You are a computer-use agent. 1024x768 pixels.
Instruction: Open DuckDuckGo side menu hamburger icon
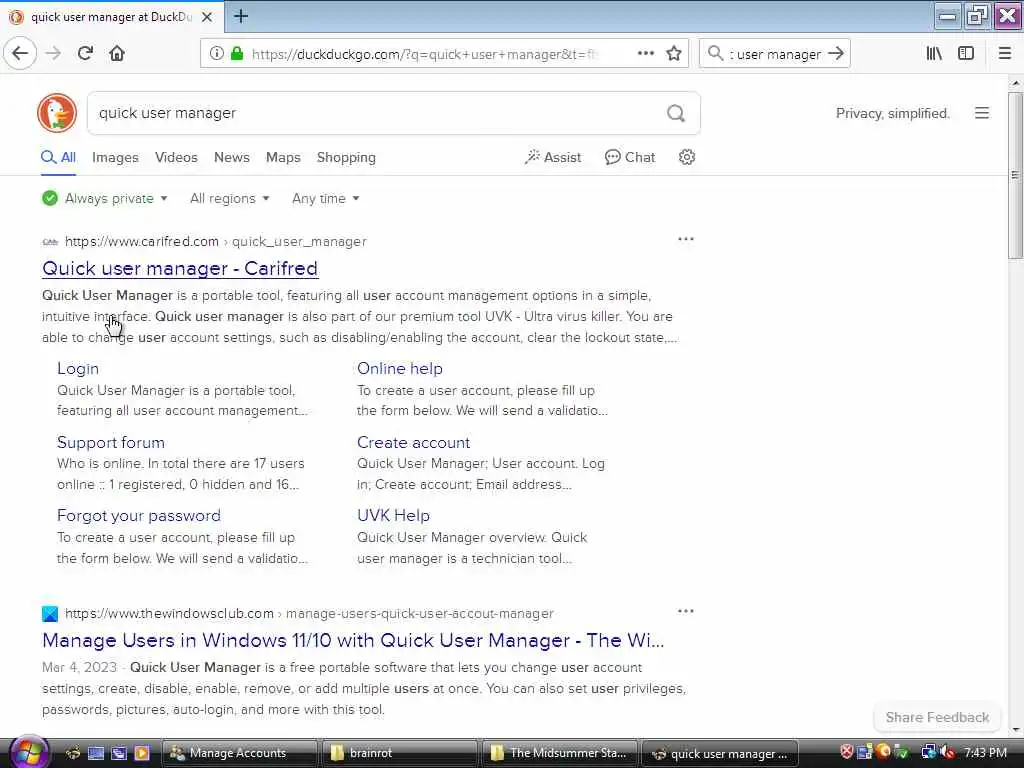click(982, 113)
